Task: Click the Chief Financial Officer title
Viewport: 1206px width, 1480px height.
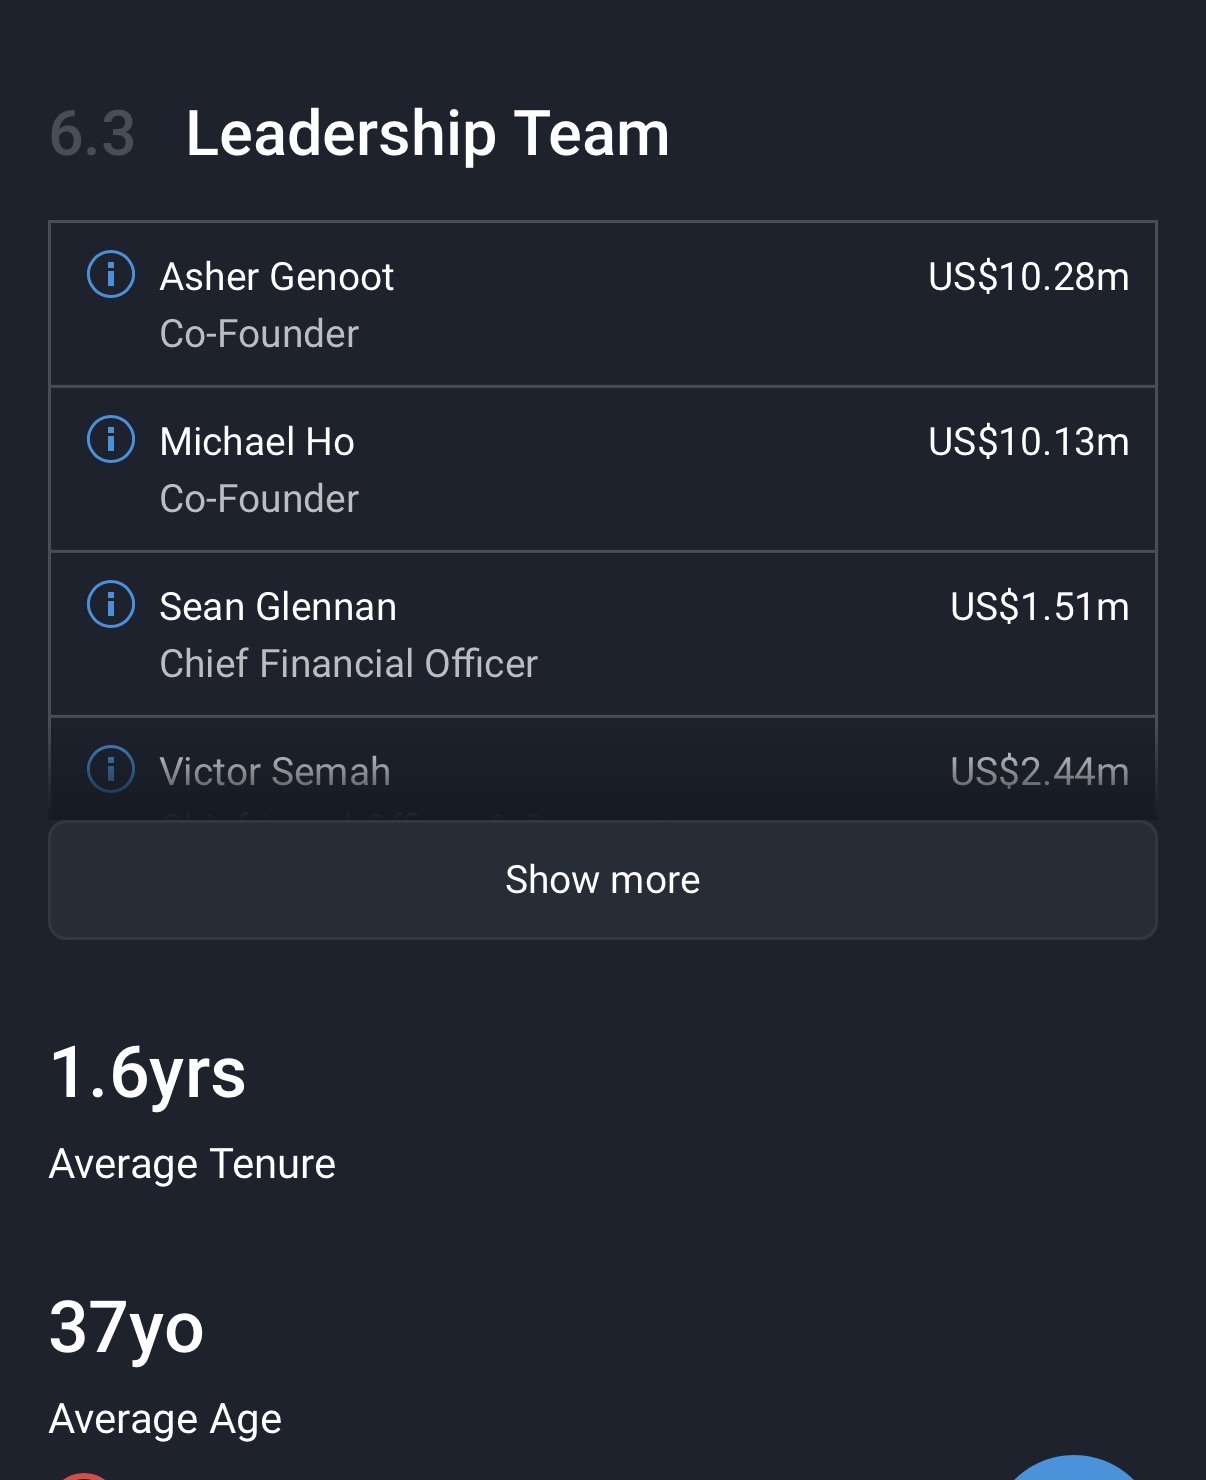Action: 348,664
